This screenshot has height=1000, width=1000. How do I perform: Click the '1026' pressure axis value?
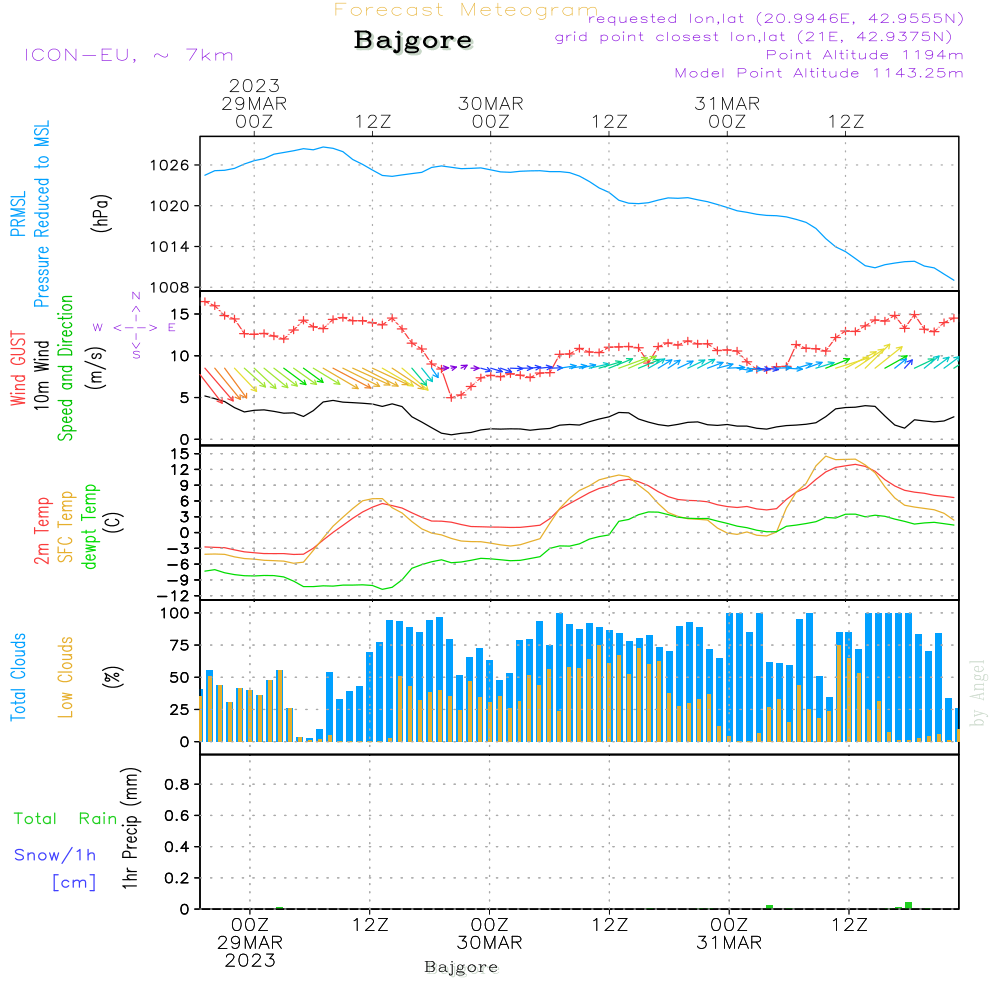(170, 166)
